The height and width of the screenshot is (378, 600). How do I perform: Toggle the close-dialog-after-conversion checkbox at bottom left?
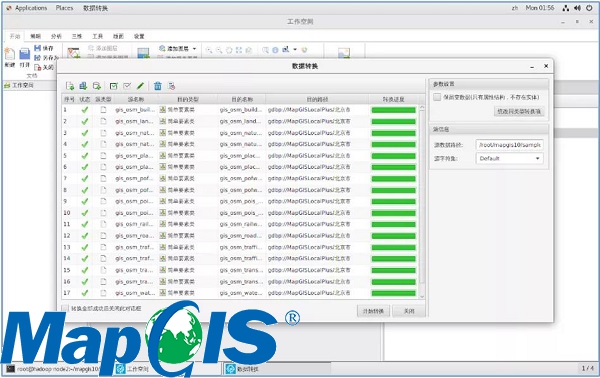[x=65, y=308]
